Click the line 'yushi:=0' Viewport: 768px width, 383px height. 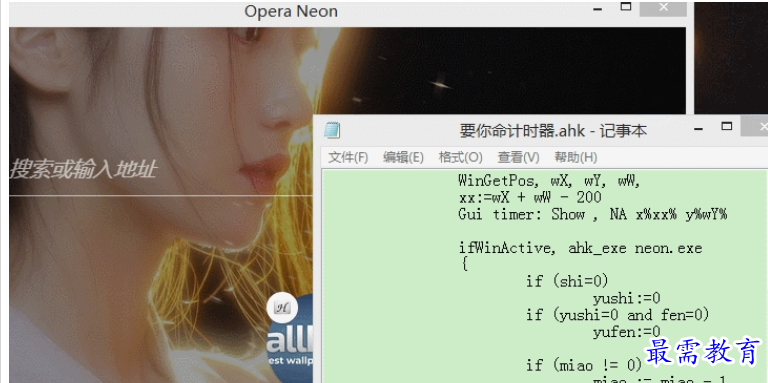pos(626,298)
